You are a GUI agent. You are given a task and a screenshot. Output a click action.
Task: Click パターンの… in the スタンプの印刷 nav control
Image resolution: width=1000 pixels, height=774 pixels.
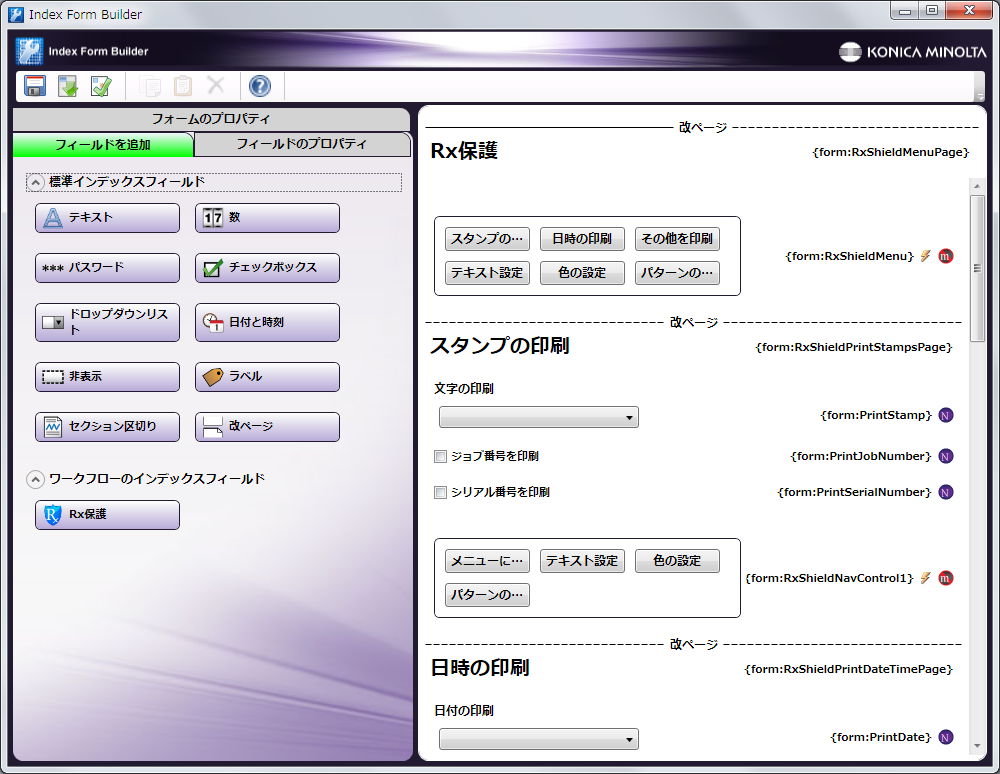(487, 595)
